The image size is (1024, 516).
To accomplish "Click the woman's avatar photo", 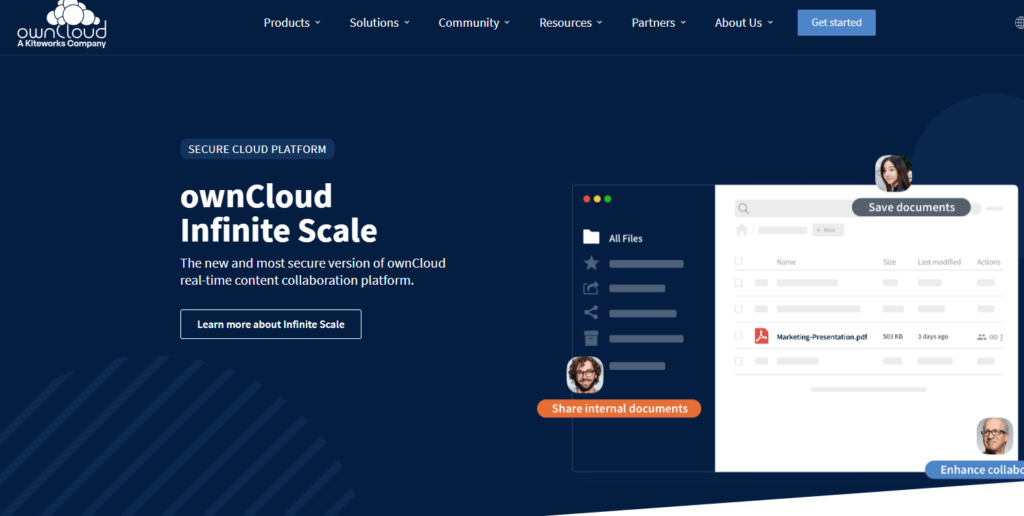I will tap(893, 173).
